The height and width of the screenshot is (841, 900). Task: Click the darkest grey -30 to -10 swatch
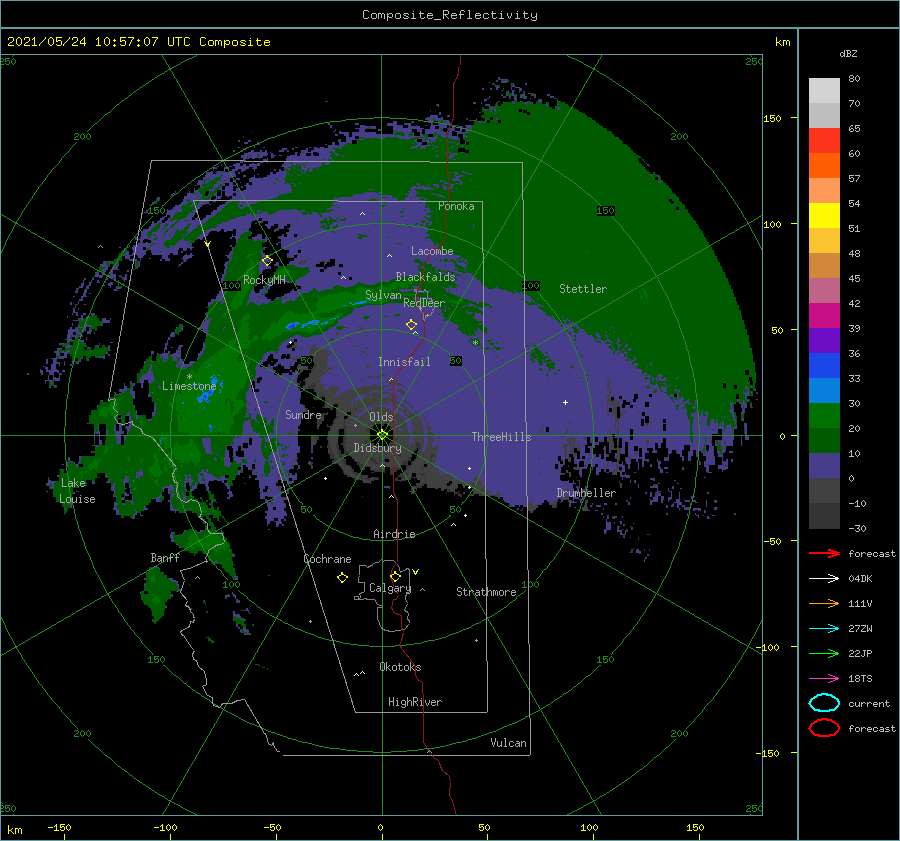click(x=824, y=516)
